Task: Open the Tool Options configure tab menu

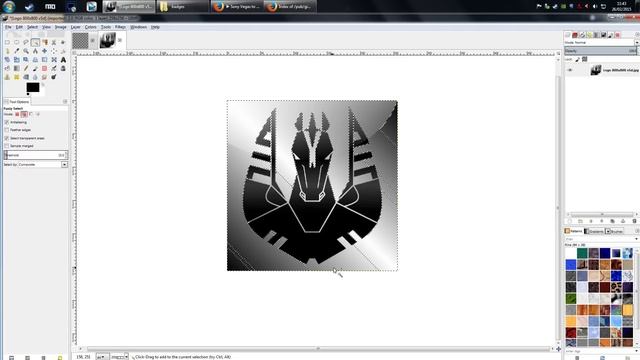Action: [x=65, y=102]
